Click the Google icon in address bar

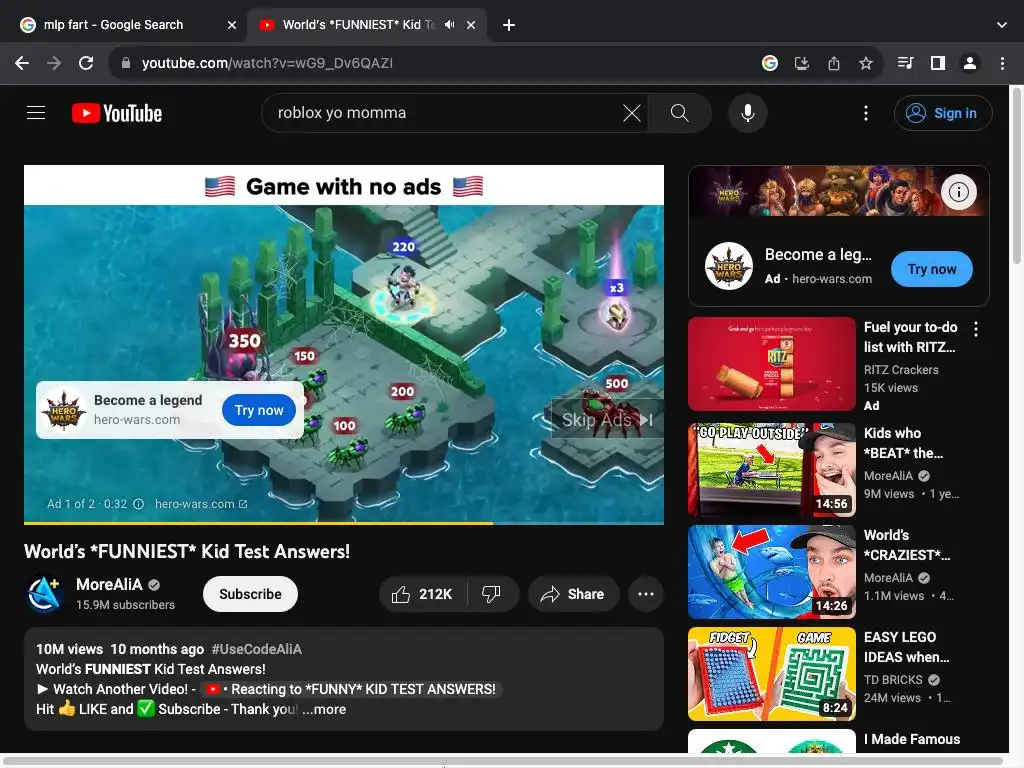[770, 63]
